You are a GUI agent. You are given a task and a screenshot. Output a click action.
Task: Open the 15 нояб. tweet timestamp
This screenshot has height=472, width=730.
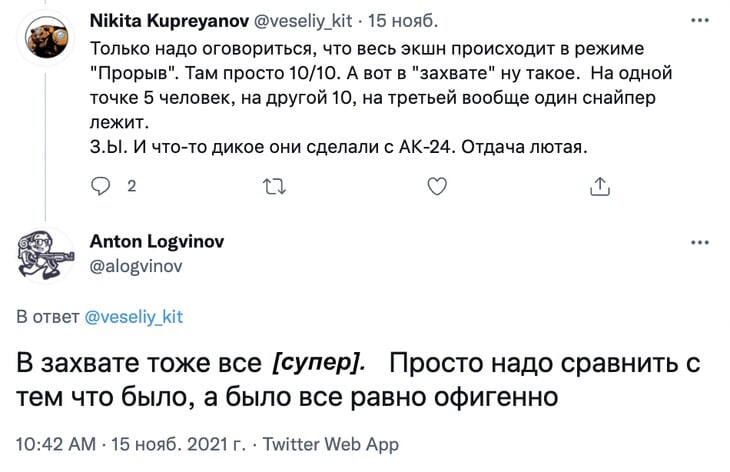(x=403, y=21)
